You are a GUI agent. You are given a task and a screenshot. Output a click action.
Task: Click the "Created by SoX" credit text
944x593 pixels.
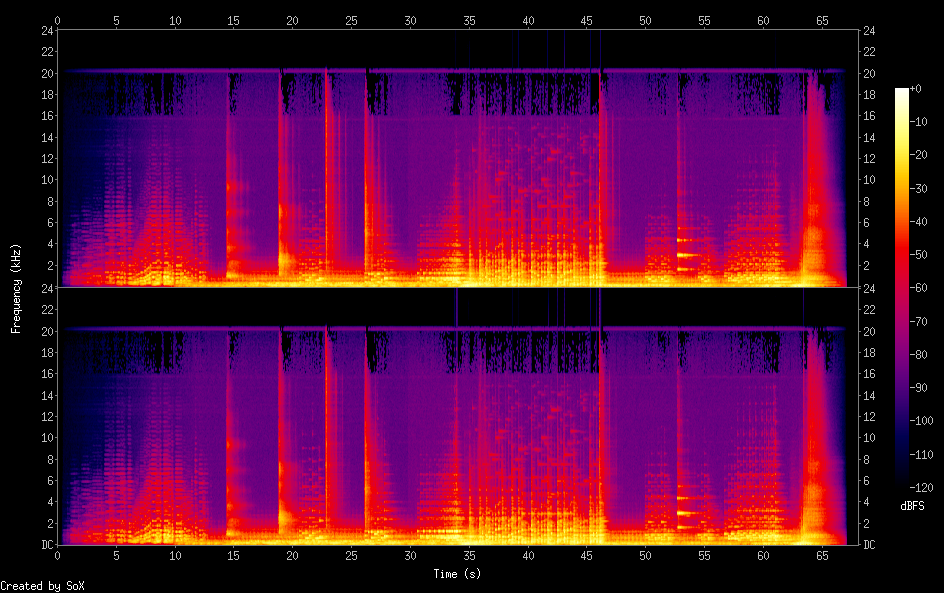[40, 586]
